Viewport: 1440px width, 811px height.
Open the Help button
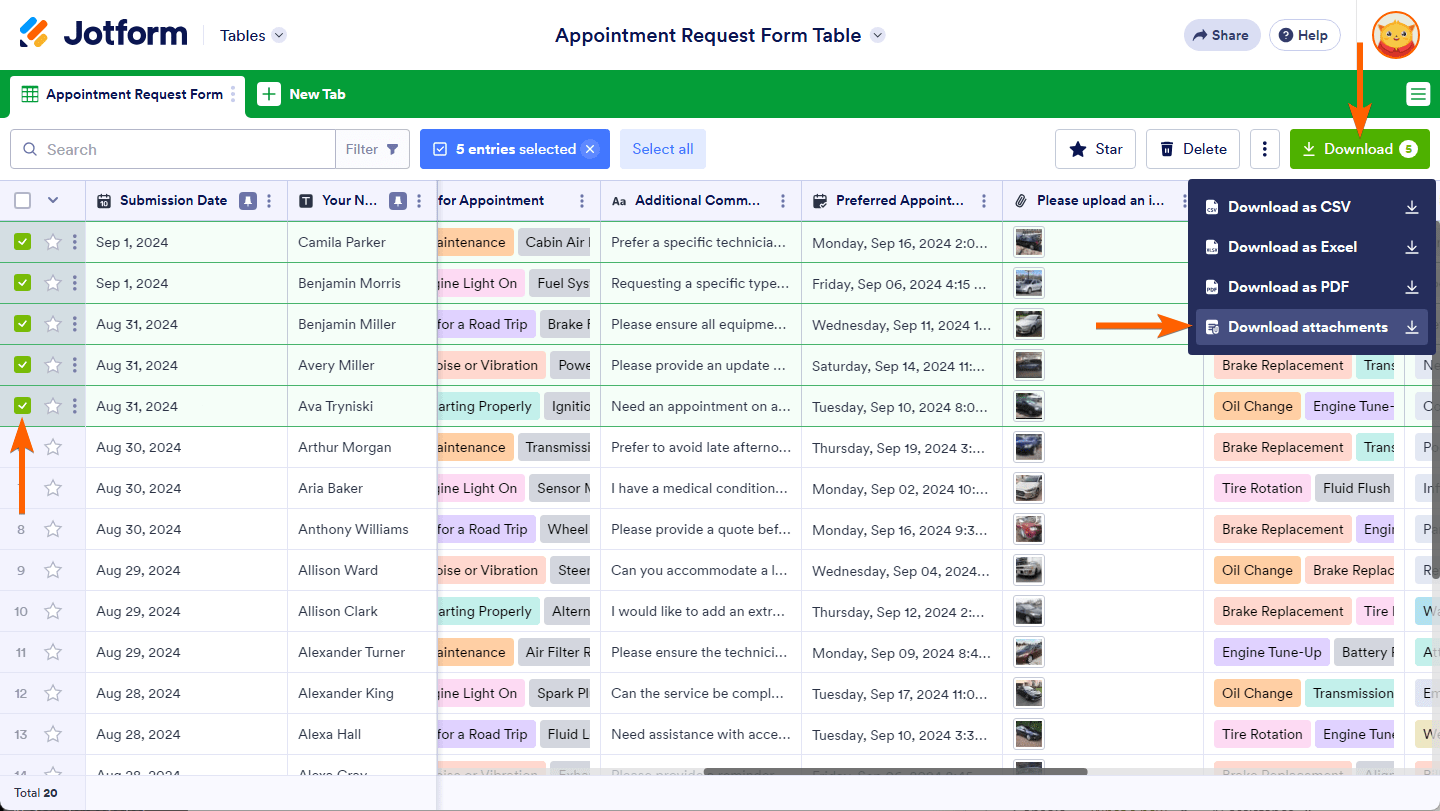[1304, 35]
